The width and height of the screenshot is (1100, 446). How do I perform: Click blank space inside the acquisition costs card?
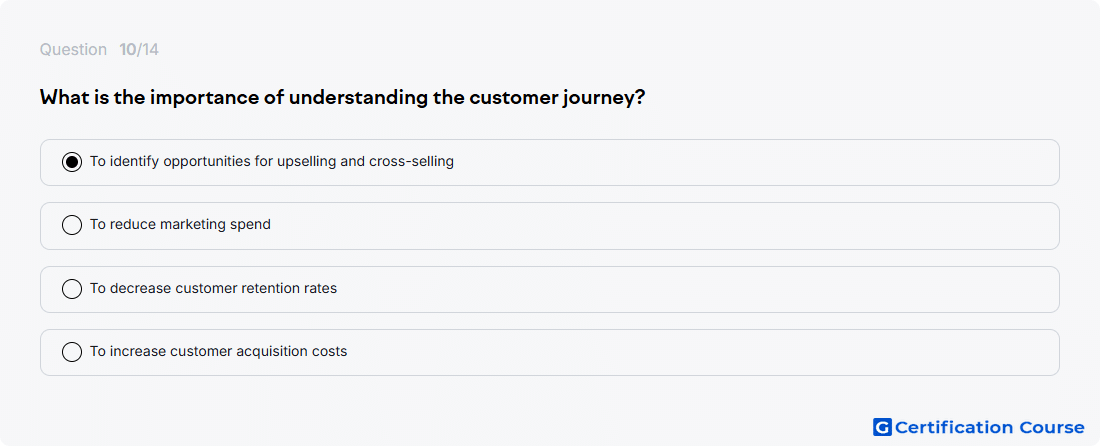tap(702, 352)
